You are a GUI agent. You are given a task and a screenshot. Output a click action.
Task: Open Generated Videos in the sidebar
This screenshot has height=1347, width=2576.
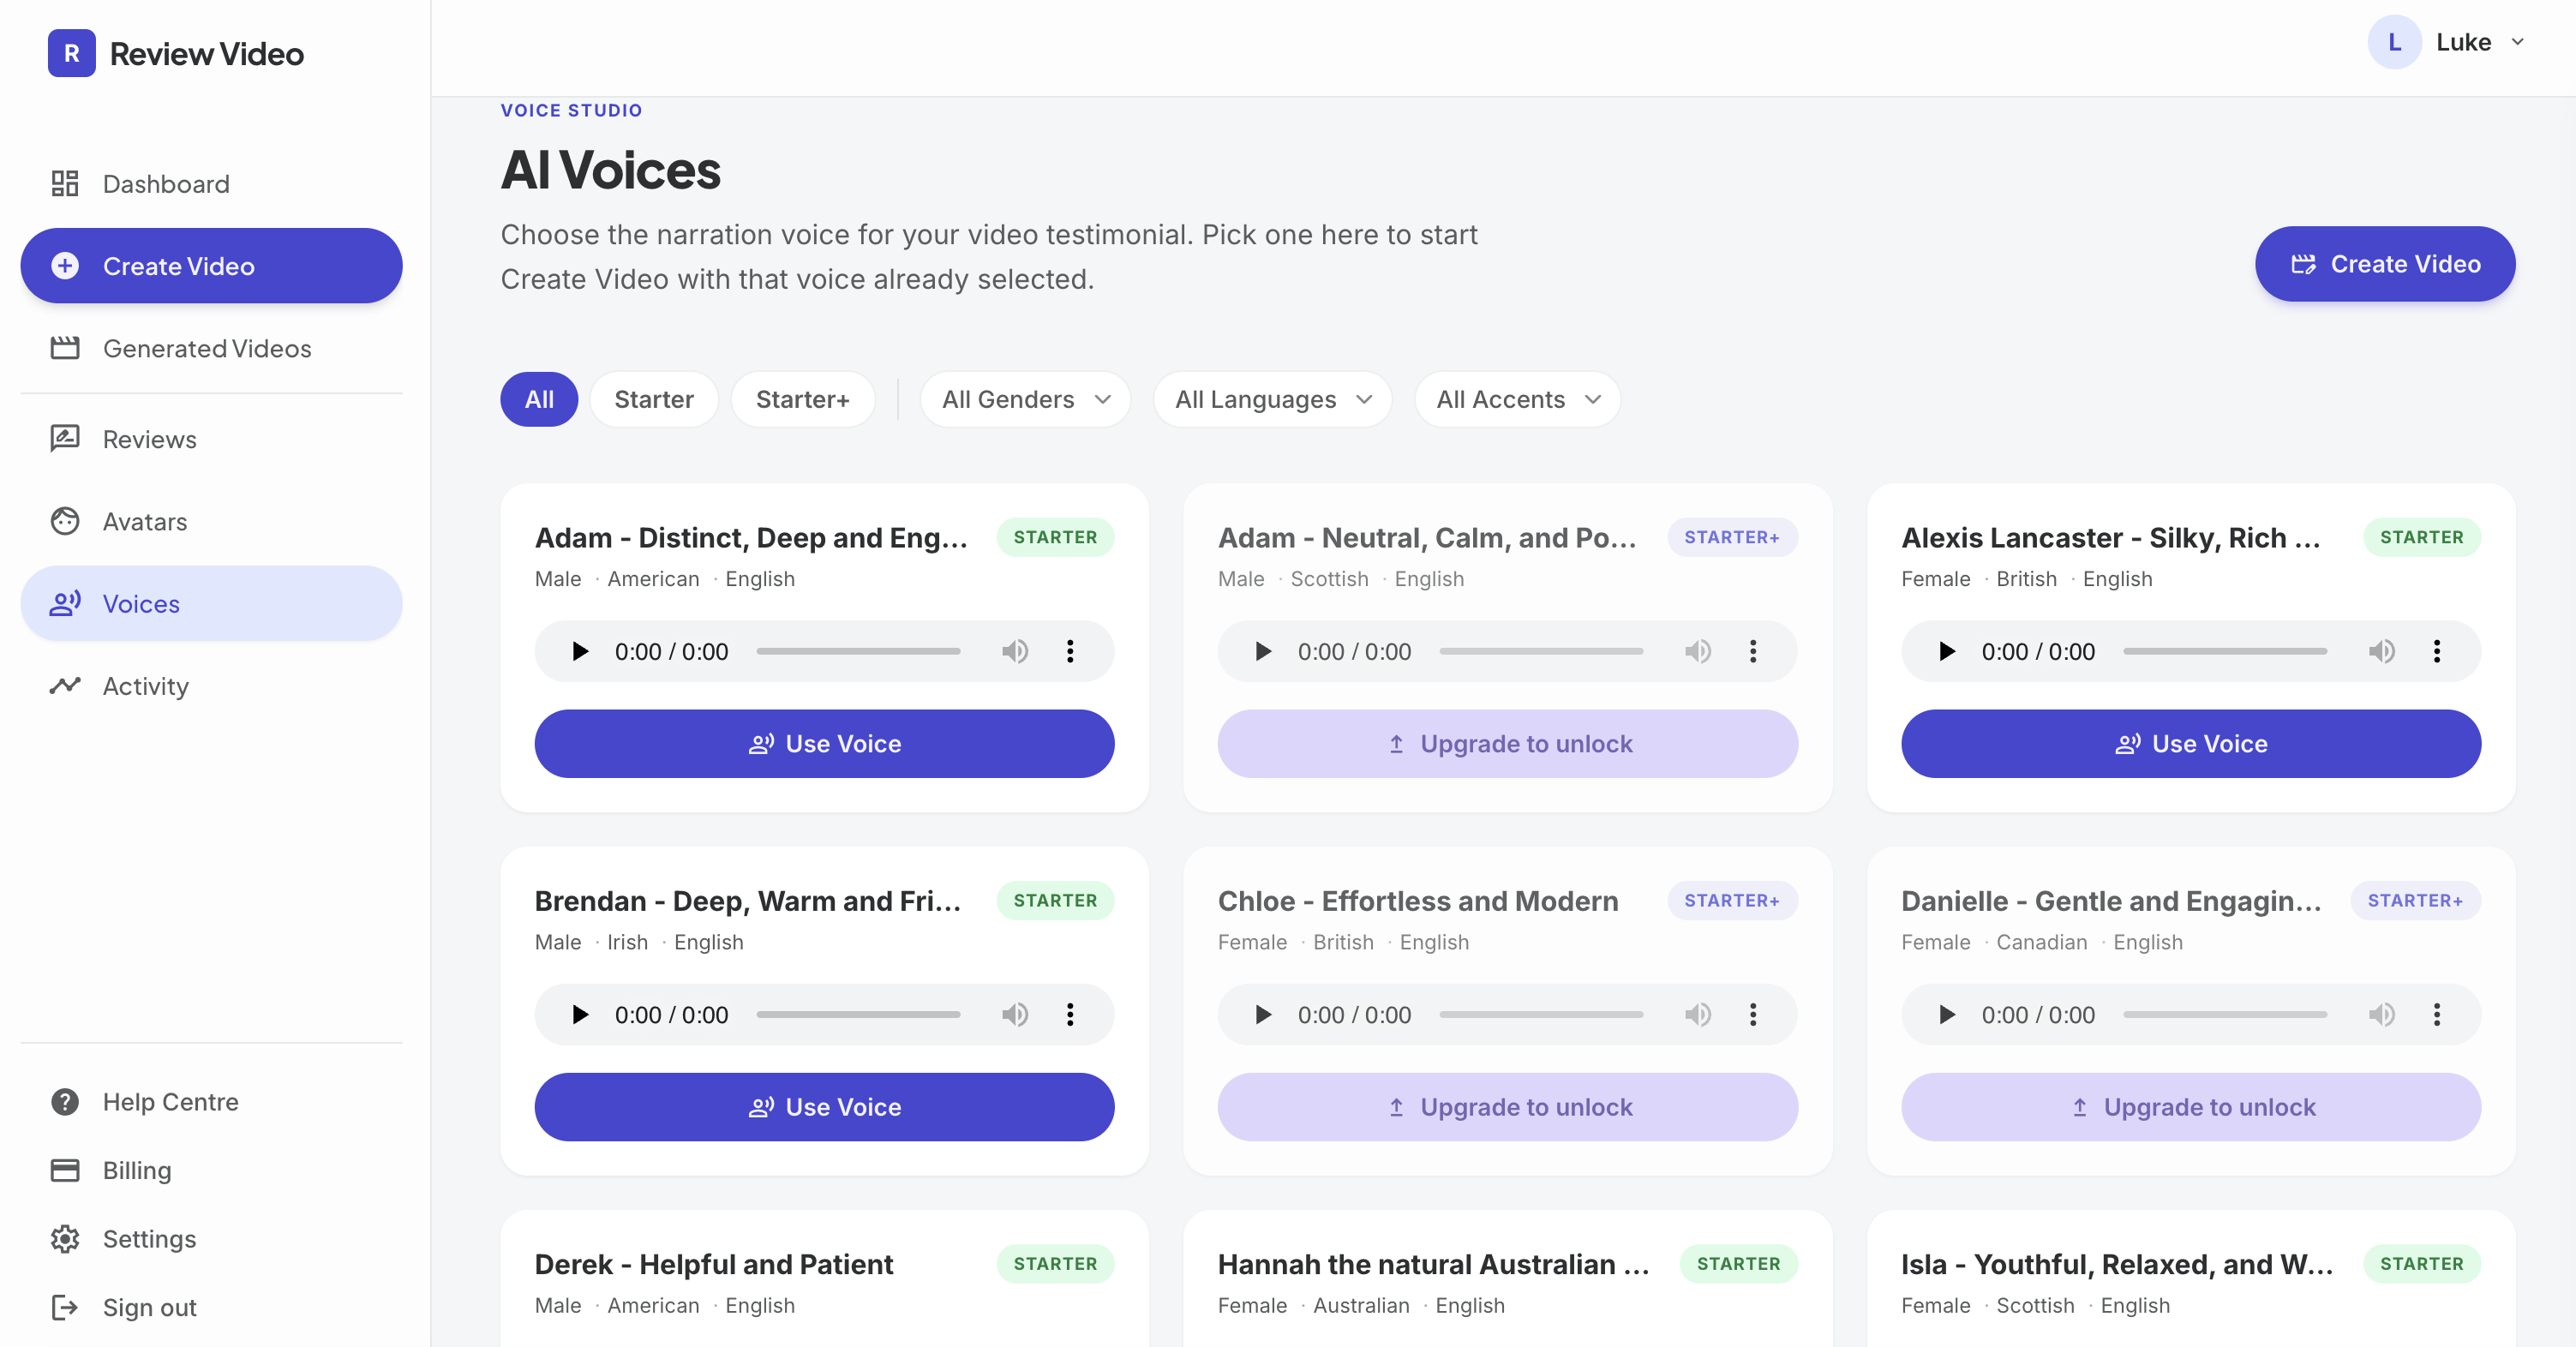point(211,348)
